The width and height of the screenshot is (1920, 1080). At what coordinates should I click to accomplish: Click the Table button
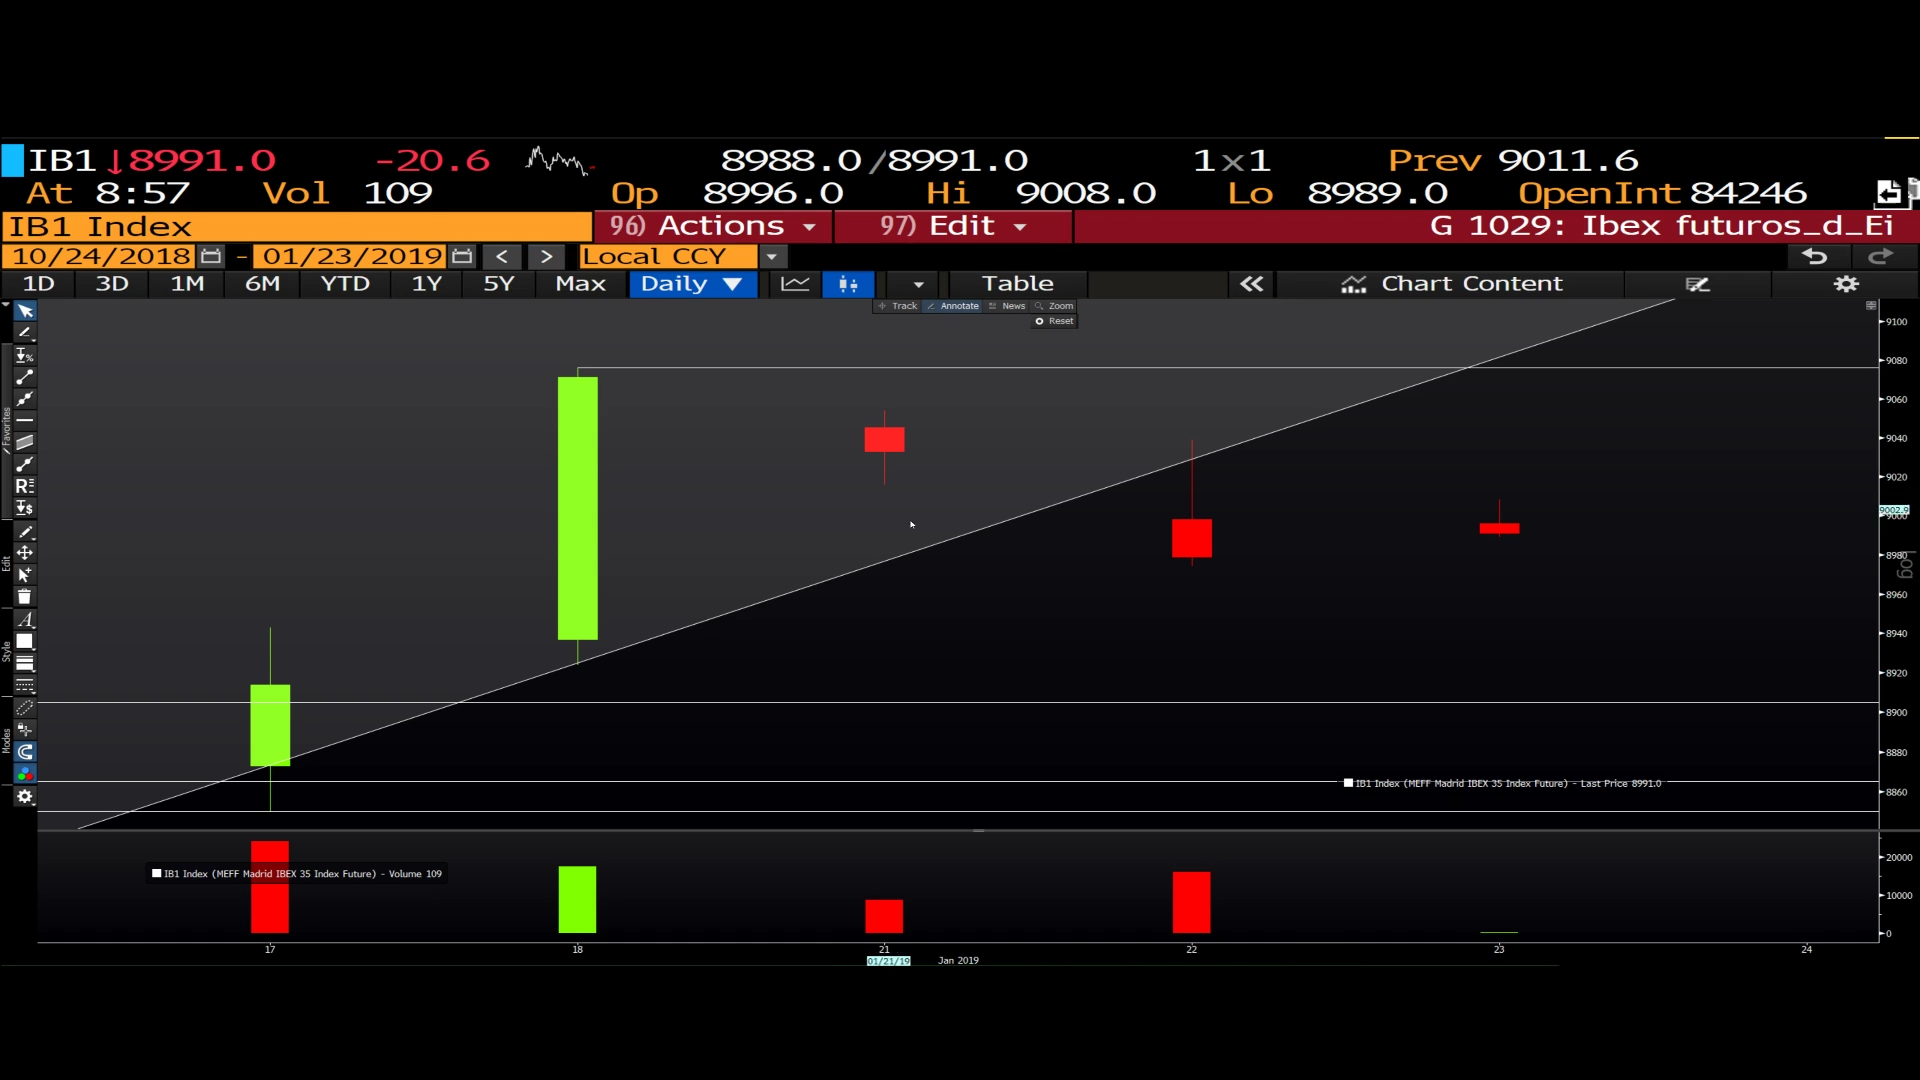(1017, 284)
